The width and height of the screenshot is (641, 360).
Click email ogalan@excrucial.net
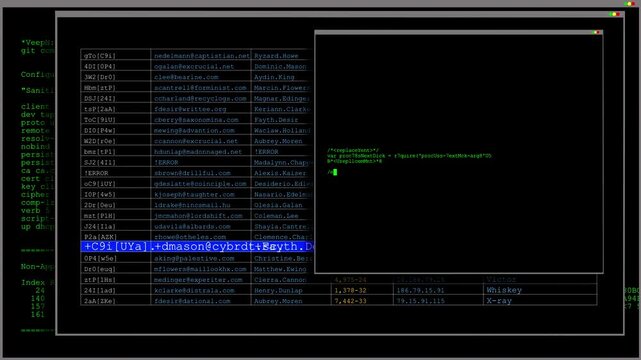pyautogui.click(x=194, y=67)
